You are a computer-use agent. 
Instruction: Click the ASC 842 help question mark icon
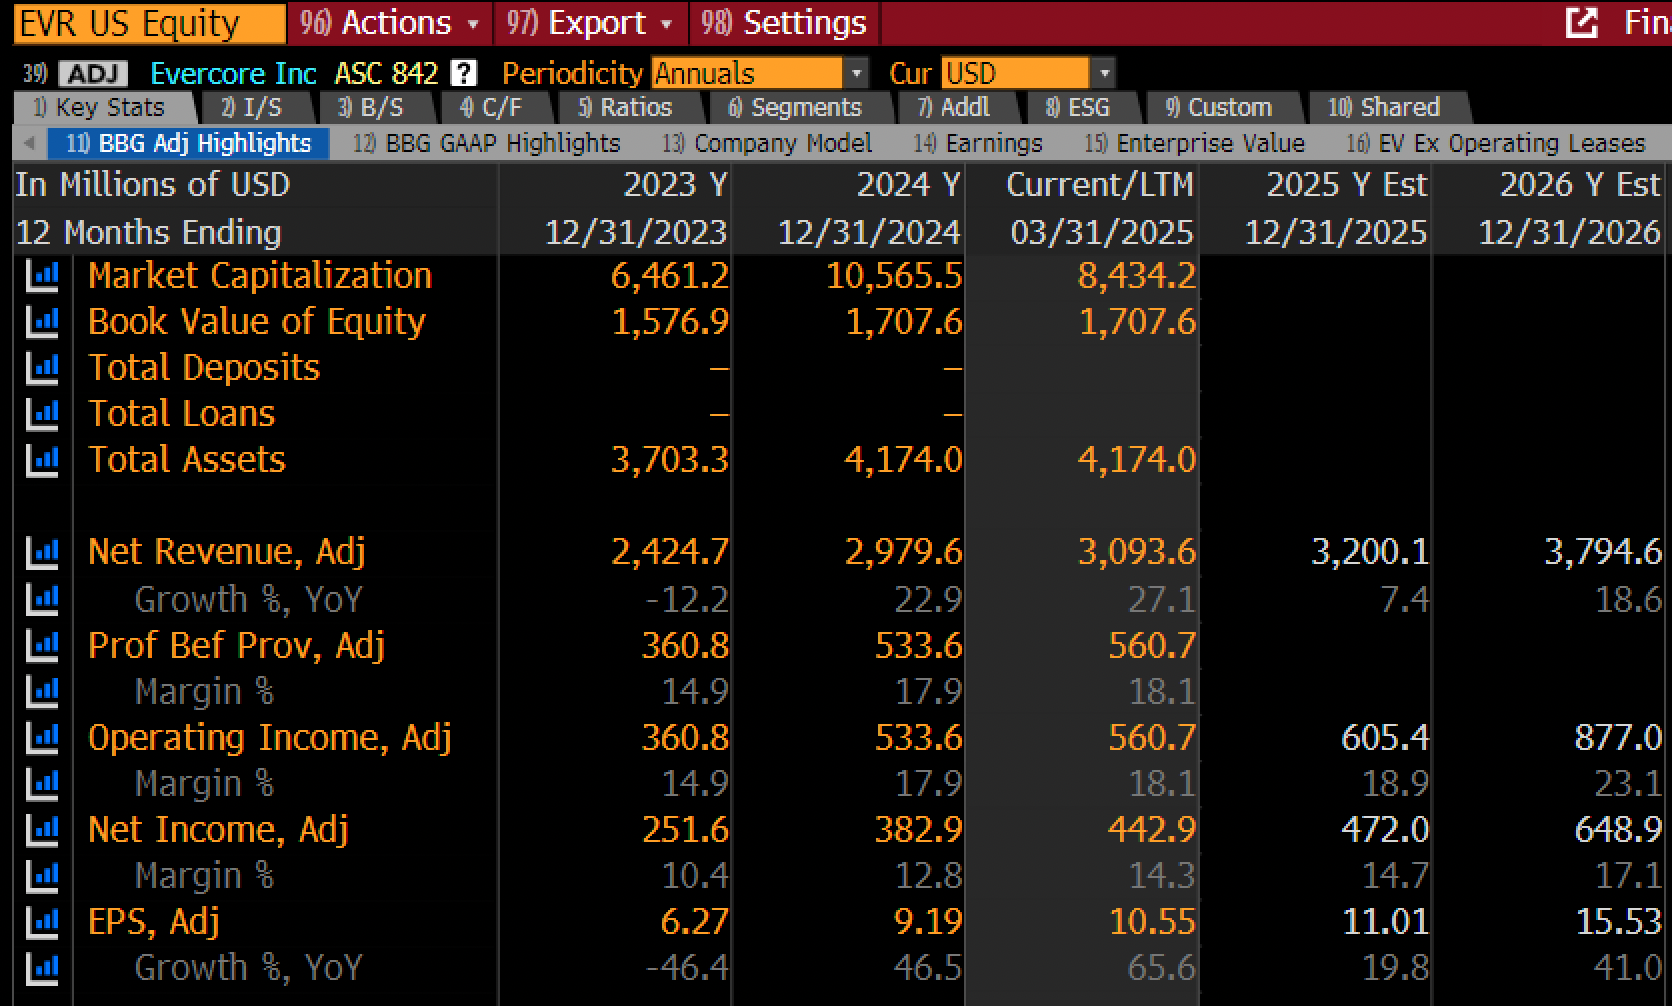(x=463, y=74)
